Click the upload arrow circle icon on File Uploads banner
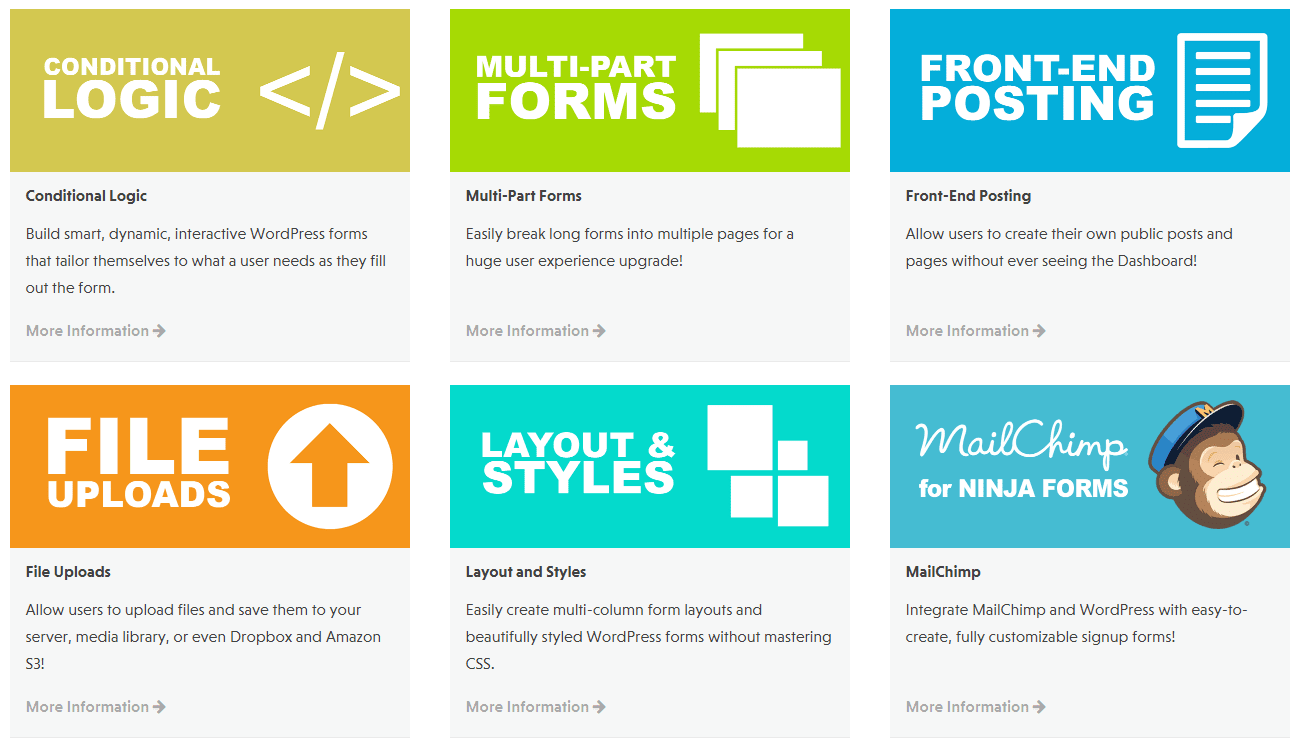Image resolution: width=1297 pixels, height=746 pixels. [x=330, y=466]
